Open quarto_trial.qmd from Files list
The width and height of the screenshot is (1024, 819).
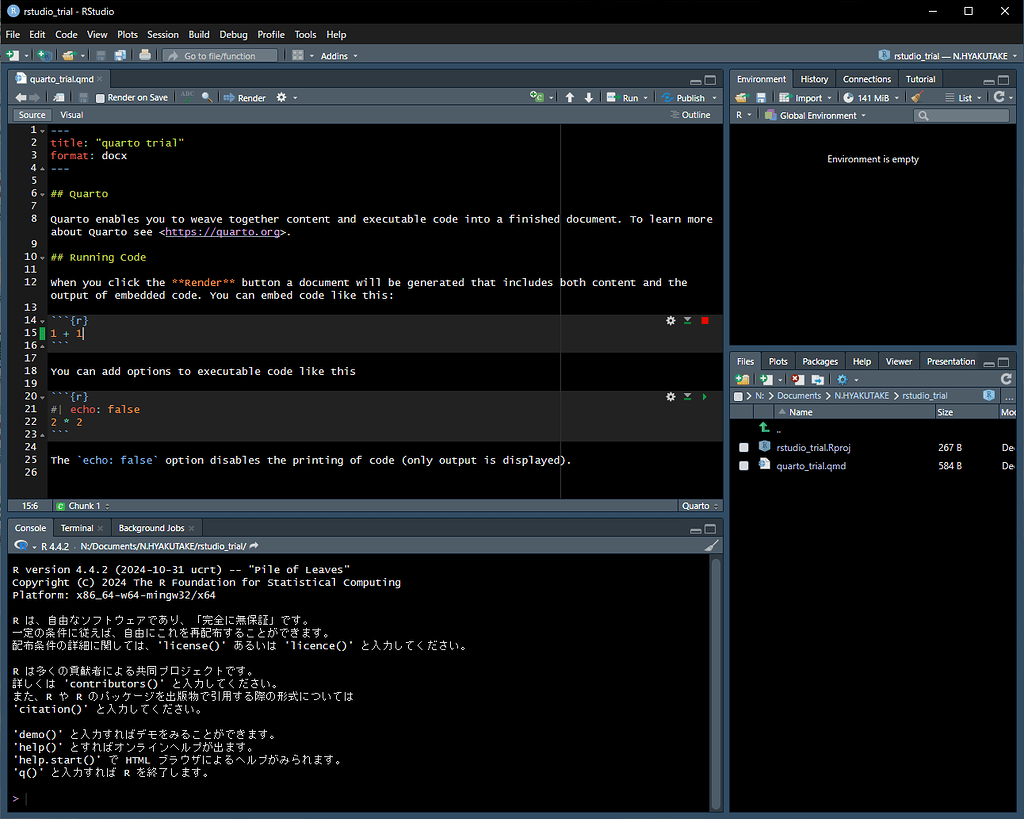[810, 466]
